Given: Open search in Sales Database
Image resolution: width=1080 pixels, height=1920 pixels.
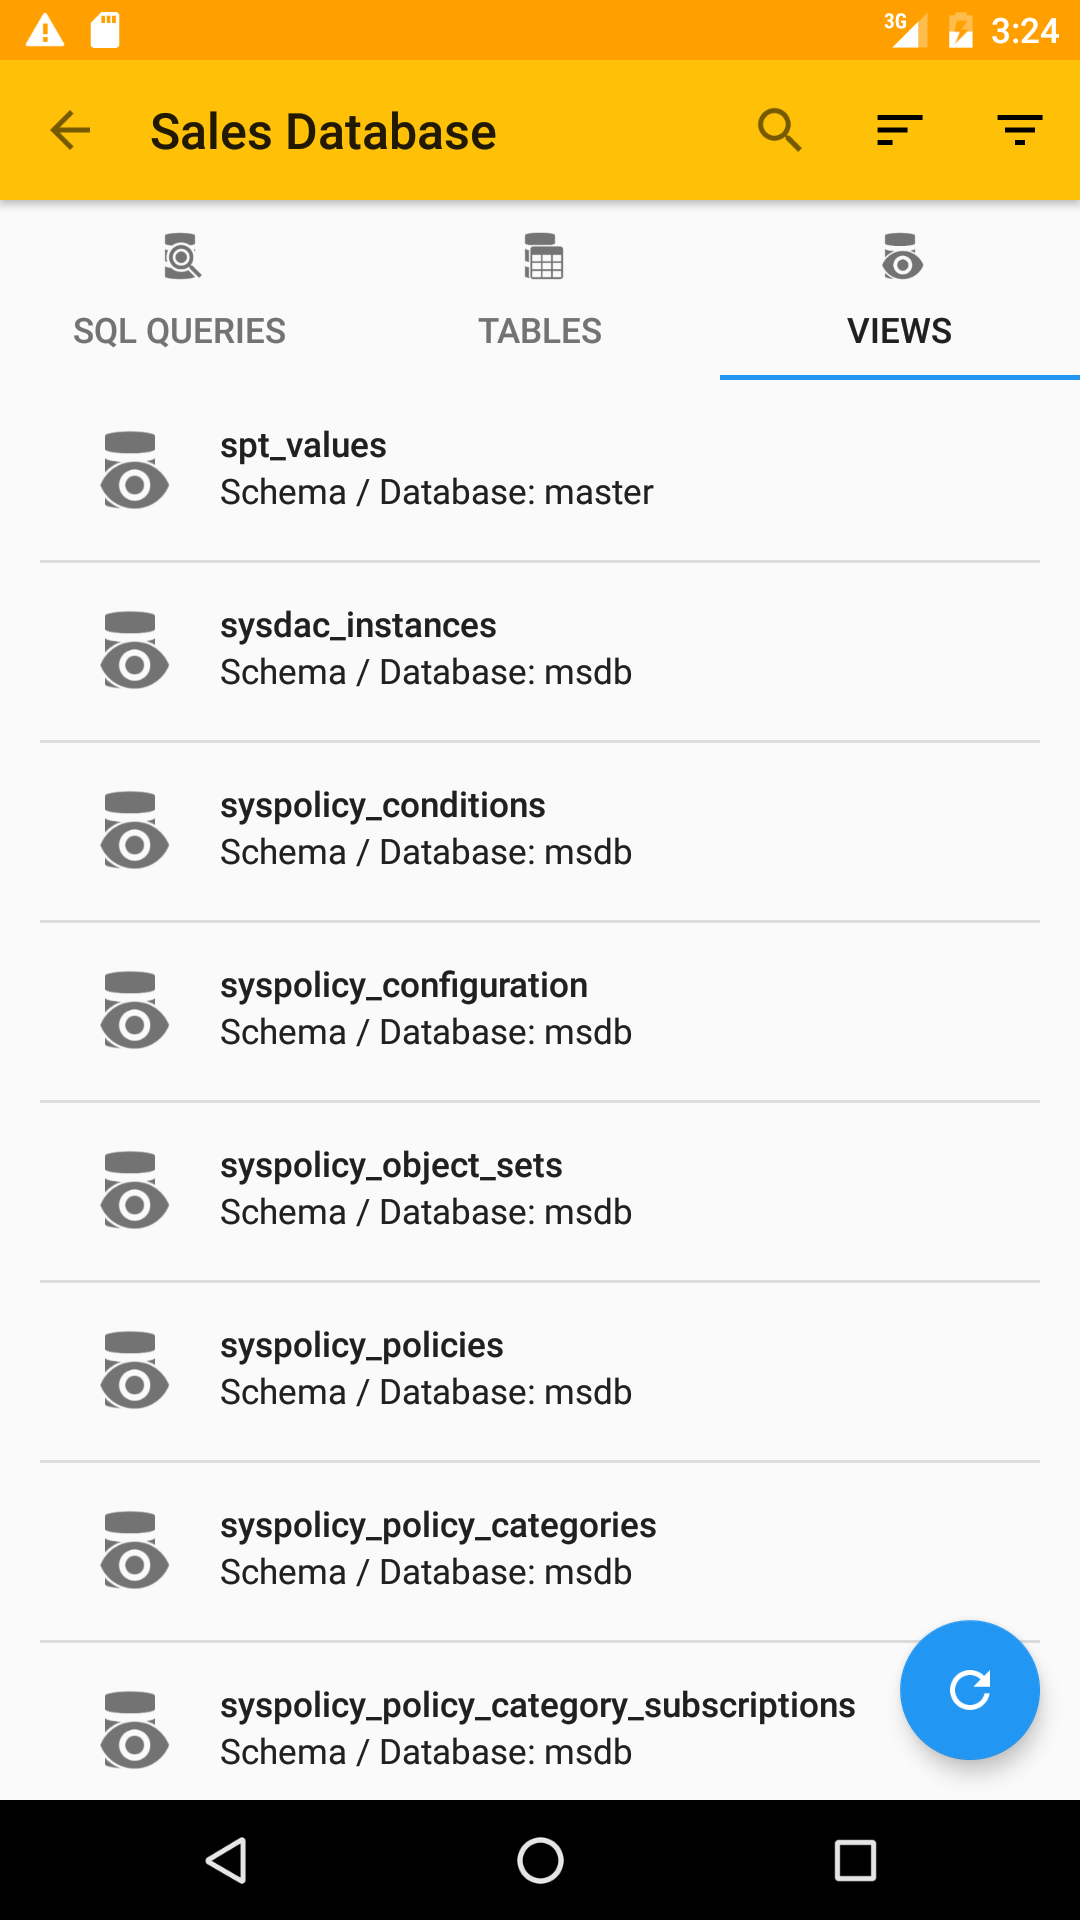Looking at the screenshot, I should 779,130.
